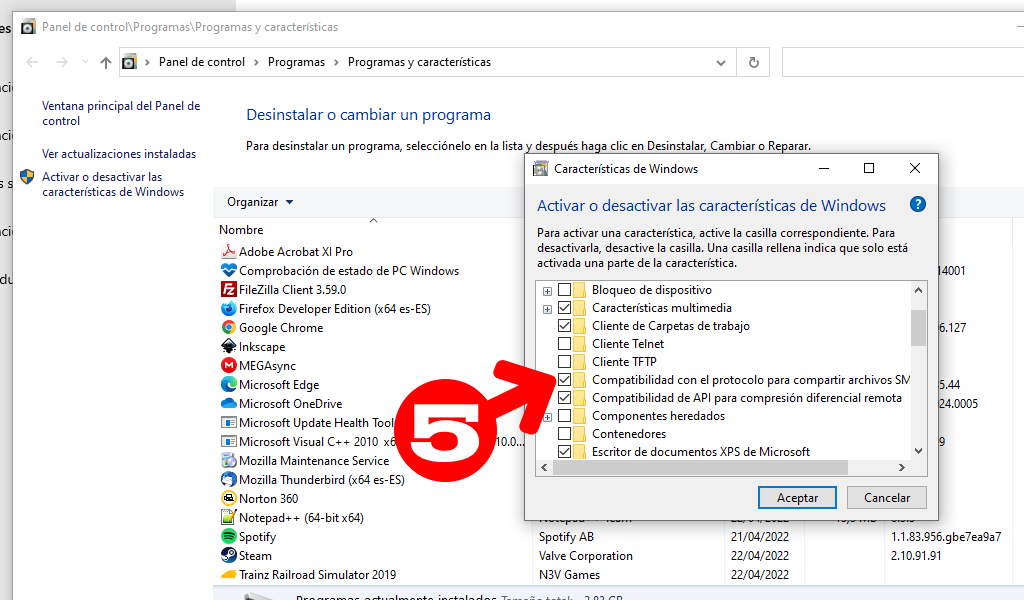Click the Microsoft Edge icon

pyautogui.click(x=228, y=384)
